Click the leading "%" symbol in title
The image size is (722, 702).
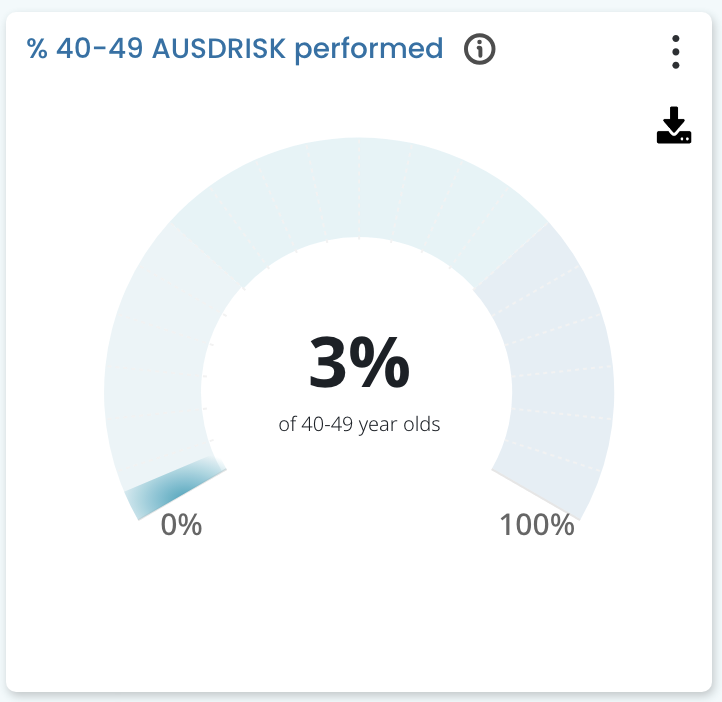(x=38, y=48)
